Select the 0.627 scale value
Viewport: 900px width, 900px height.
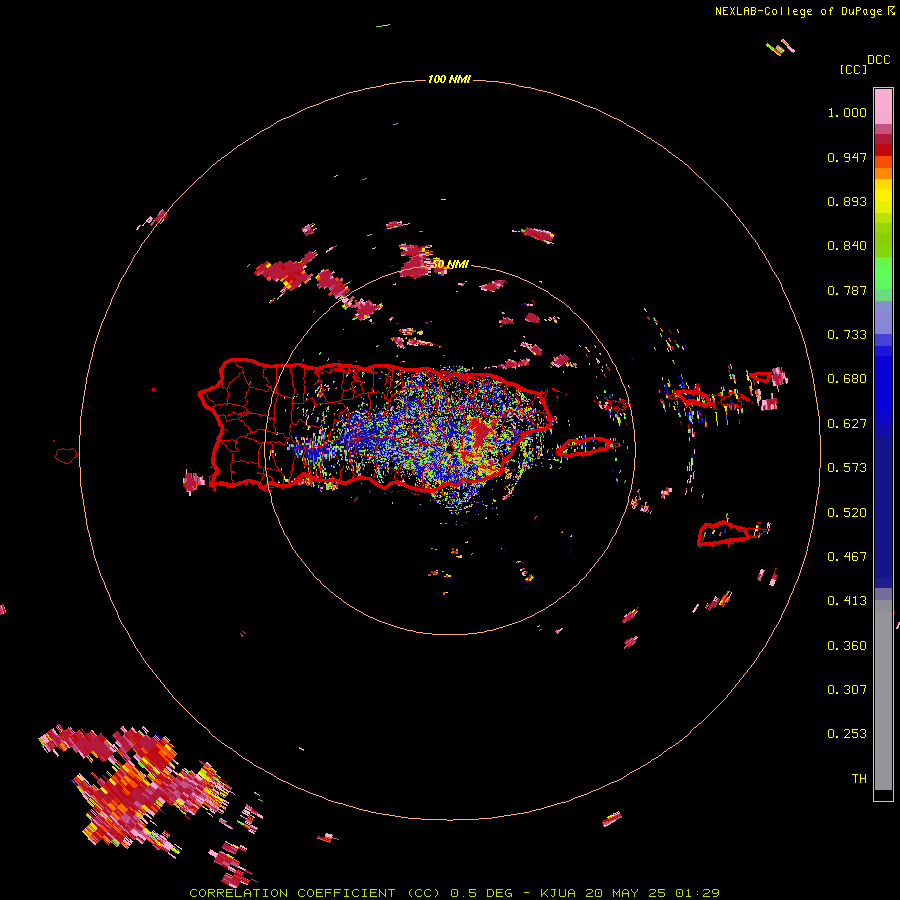pos(847,424)
